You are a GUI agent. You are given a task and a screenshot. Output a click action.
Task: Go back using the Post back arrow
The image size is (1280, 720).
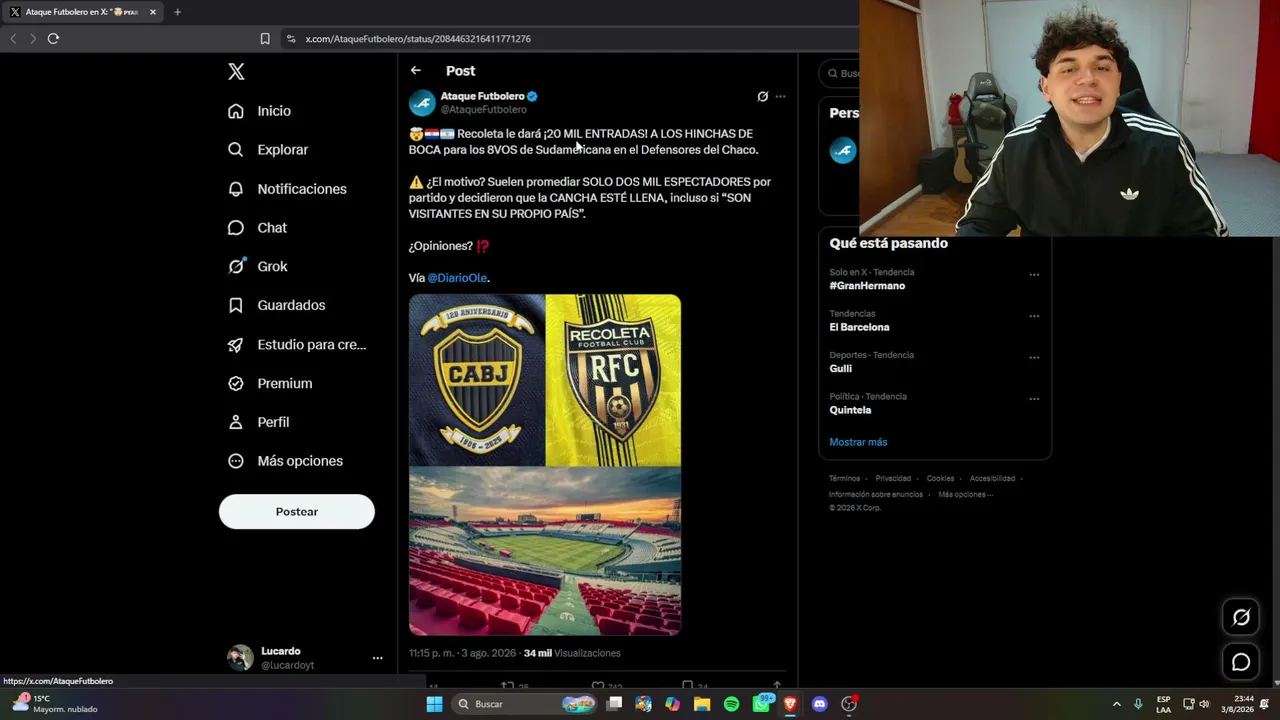415,71
